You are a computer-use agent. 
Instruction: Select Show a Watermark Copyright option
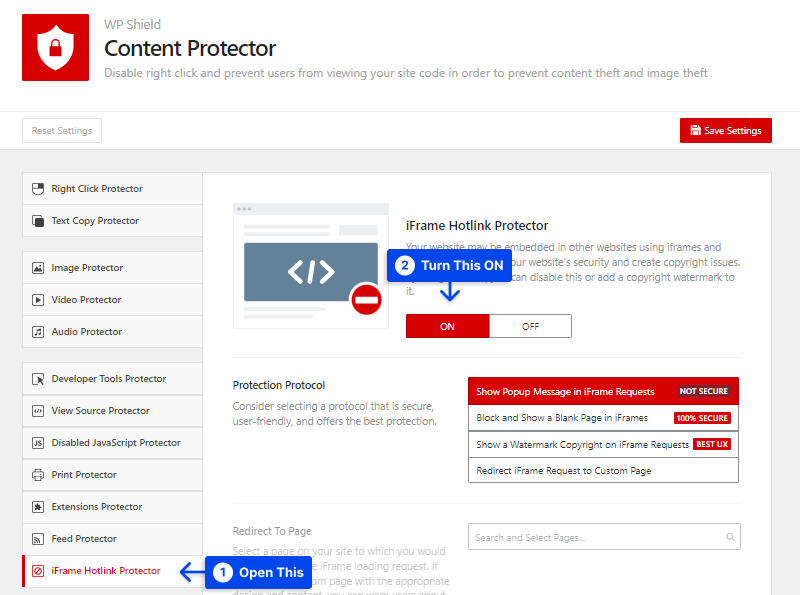pos(603,444)
